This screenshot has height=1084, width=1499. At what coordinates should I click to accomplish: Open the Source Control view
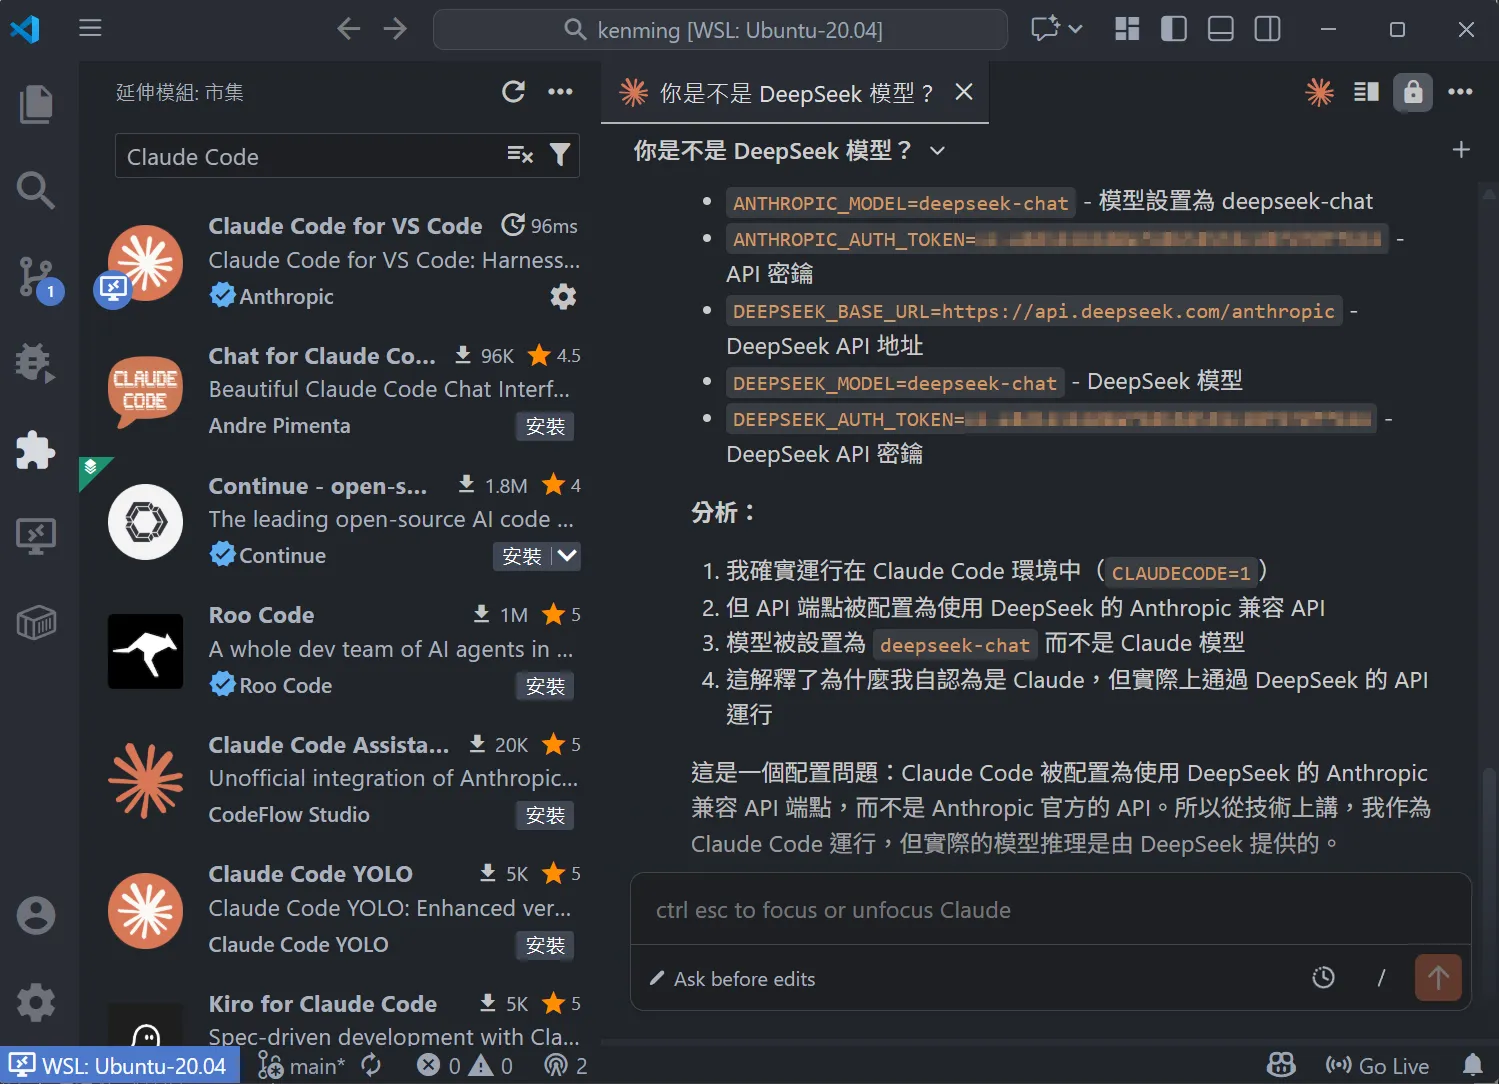pos(36,277)
